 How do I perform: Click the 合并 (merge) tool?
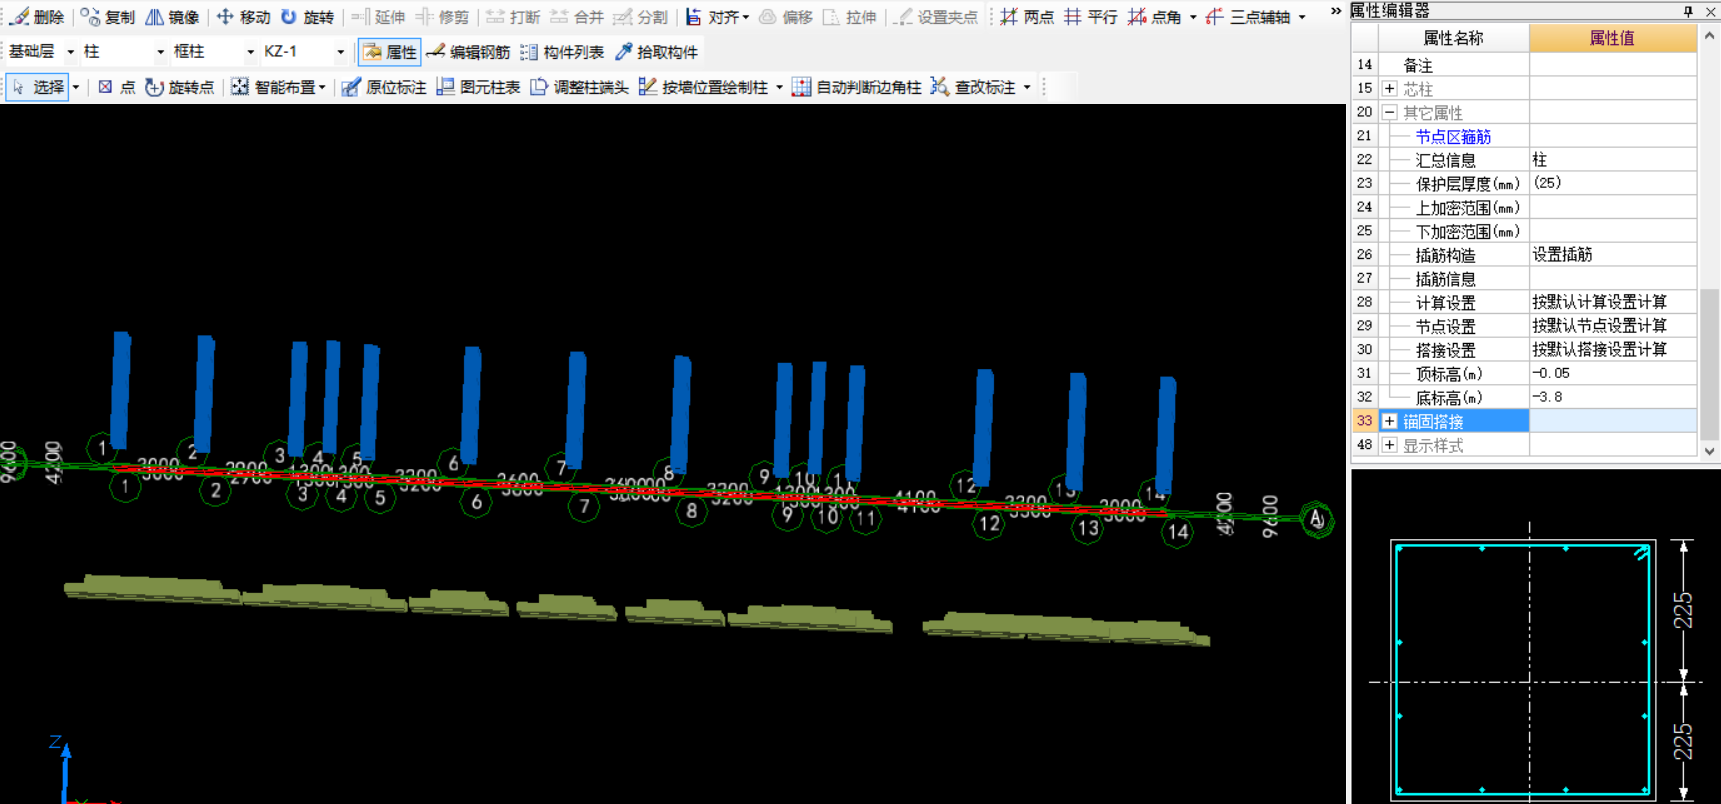pos(577,17)
